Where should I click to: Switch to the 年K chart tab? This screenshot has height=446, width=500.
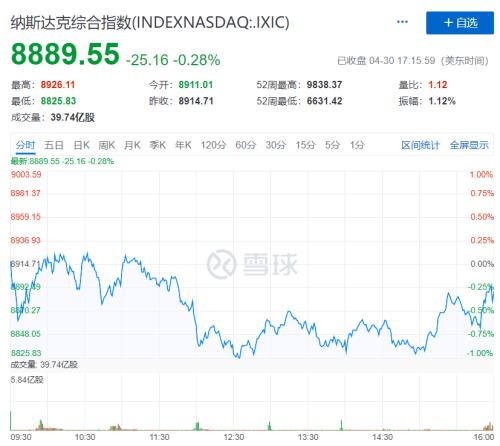(x=183, y=145)
